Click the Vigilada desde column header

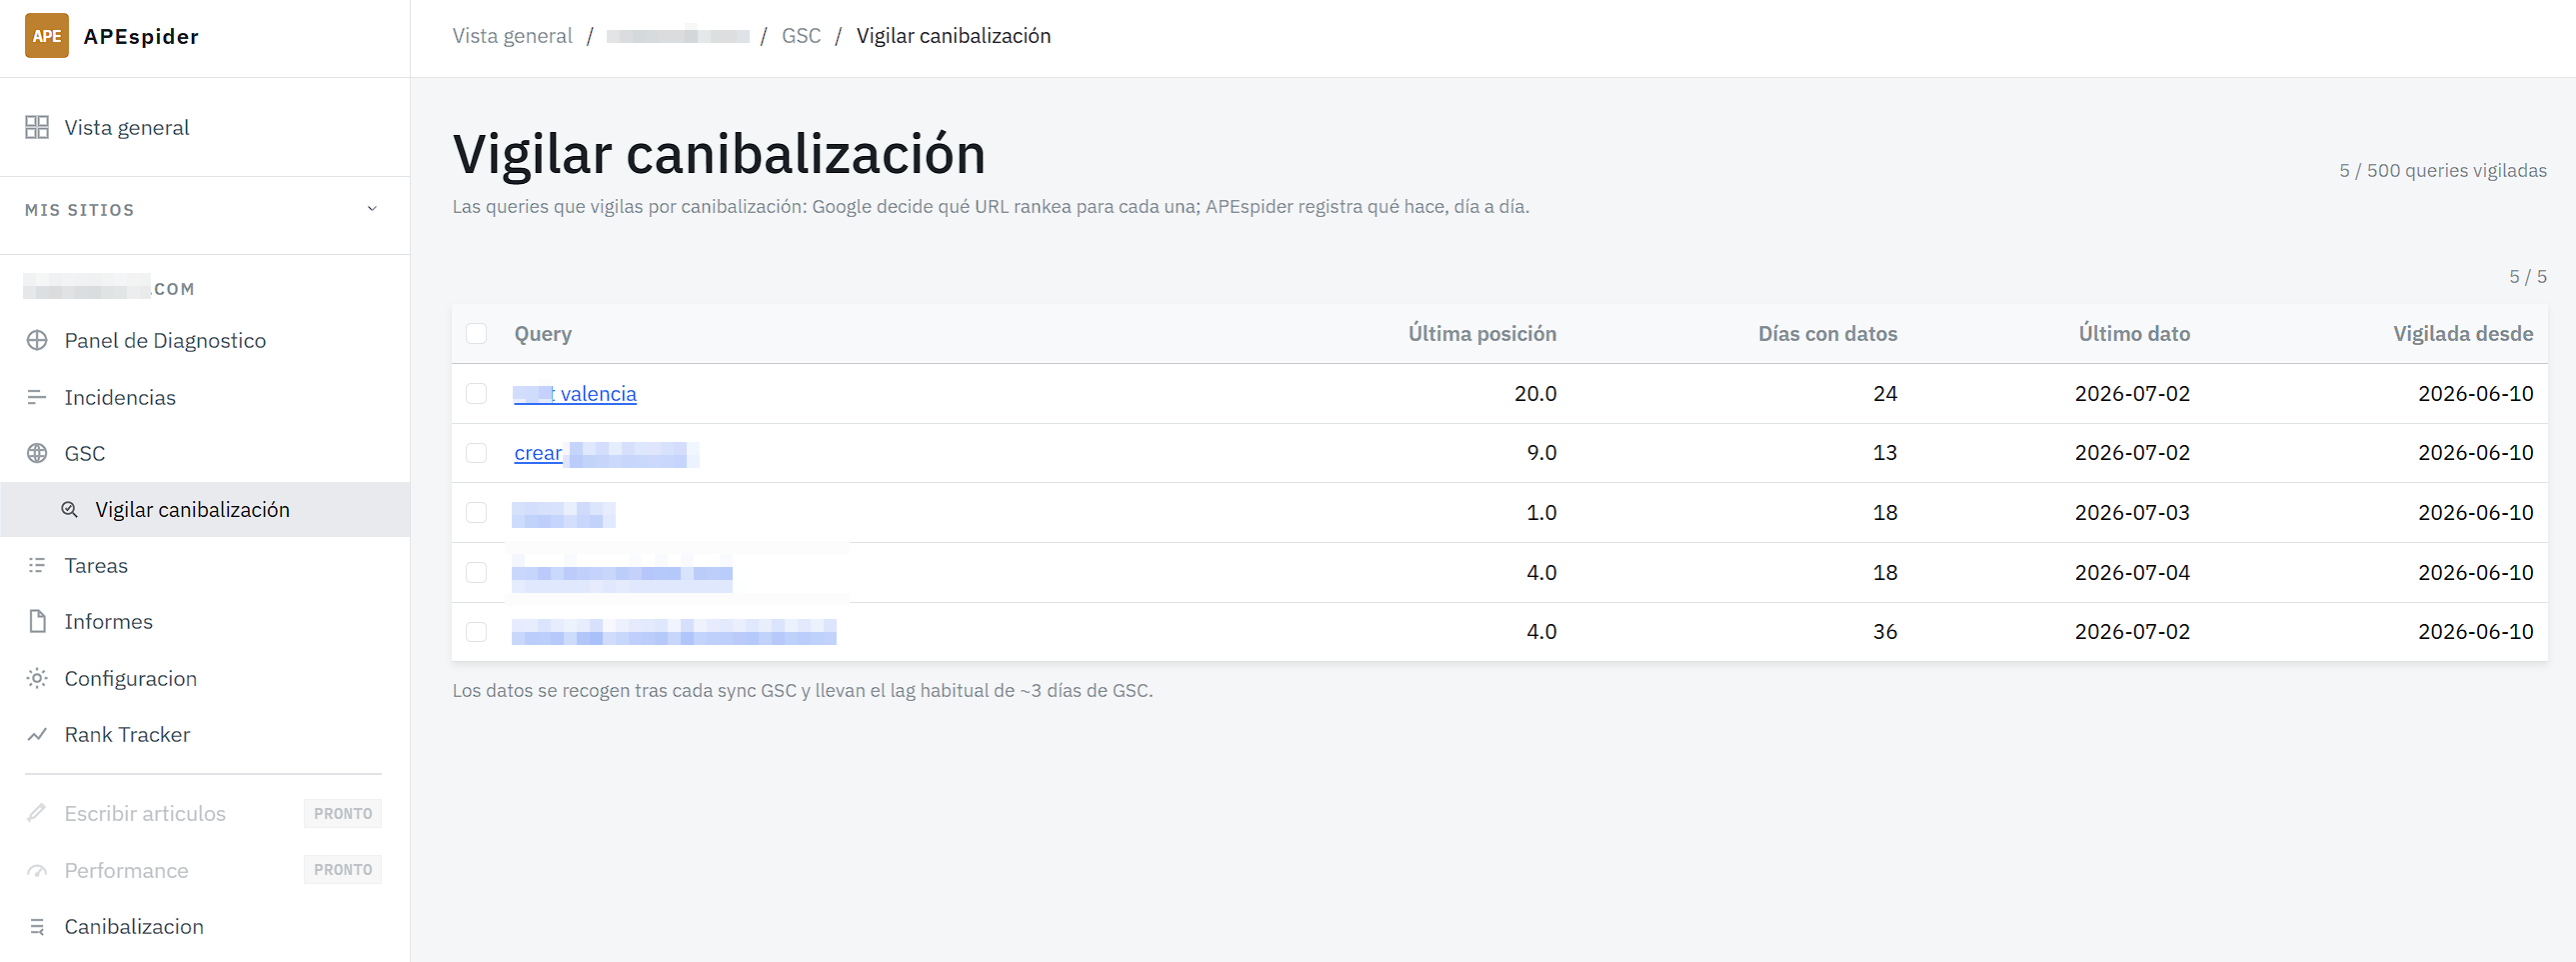(x=2463, y=333)
